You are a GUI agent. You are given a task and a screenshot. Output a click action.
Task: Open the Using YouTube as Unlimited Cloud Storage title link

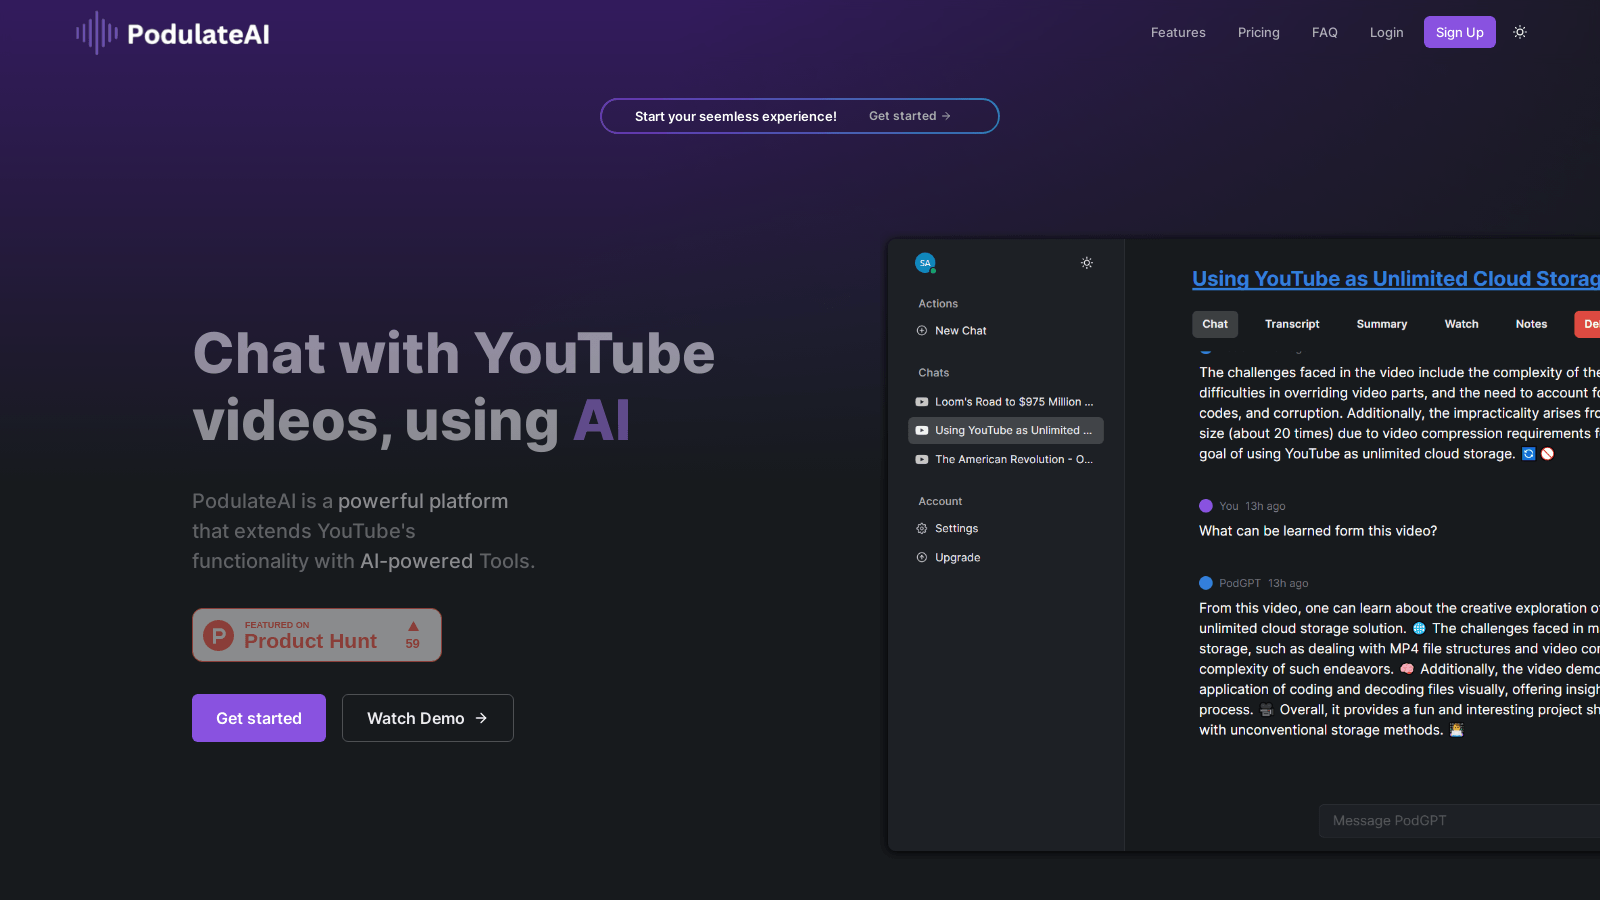pos(1396,279)
